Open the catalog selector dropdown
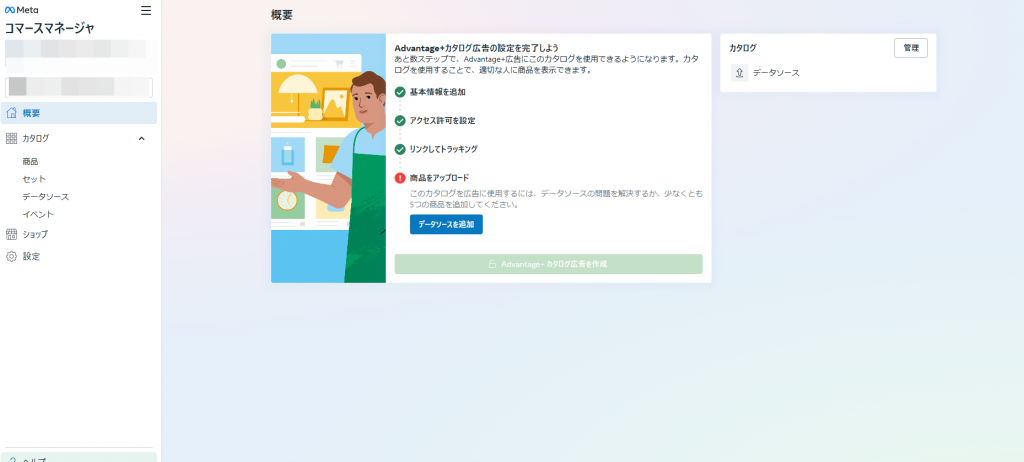This screenshot has height=462, width=1024. tap(79, 88)
